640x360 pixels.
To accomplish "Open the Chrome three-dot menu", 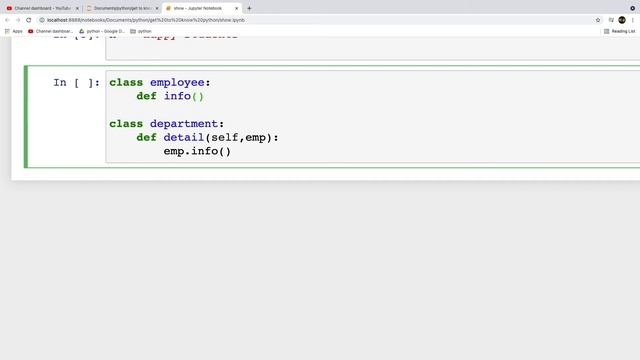I will 633,20.
